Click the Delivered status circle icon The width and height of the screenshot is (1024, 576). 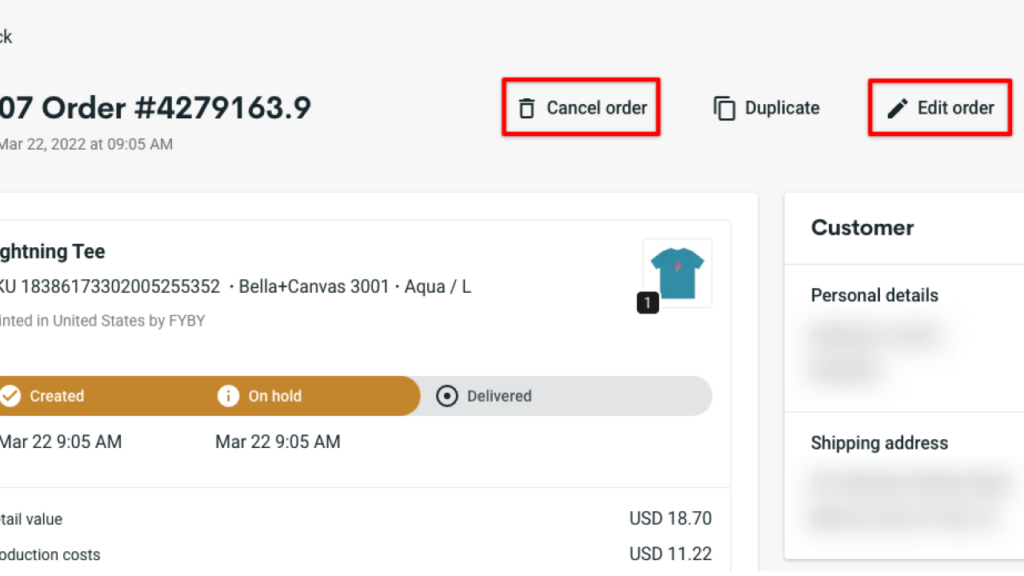[x=446, y=395]
